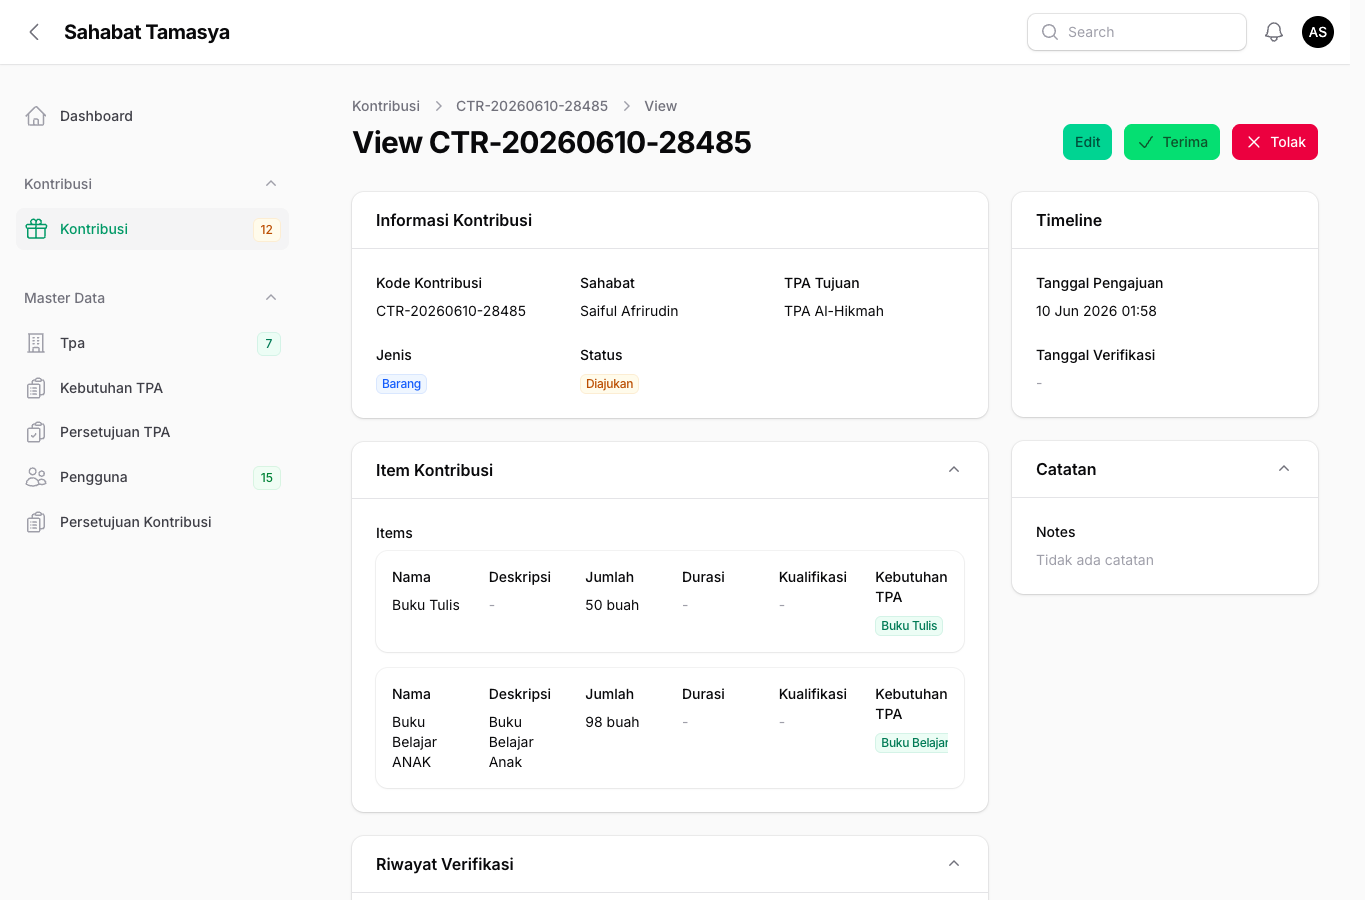The height and width of the screenshot is (900, 1365).
Task: Click the Kontribusi badge count 12
Action: (x=267, y=229)
